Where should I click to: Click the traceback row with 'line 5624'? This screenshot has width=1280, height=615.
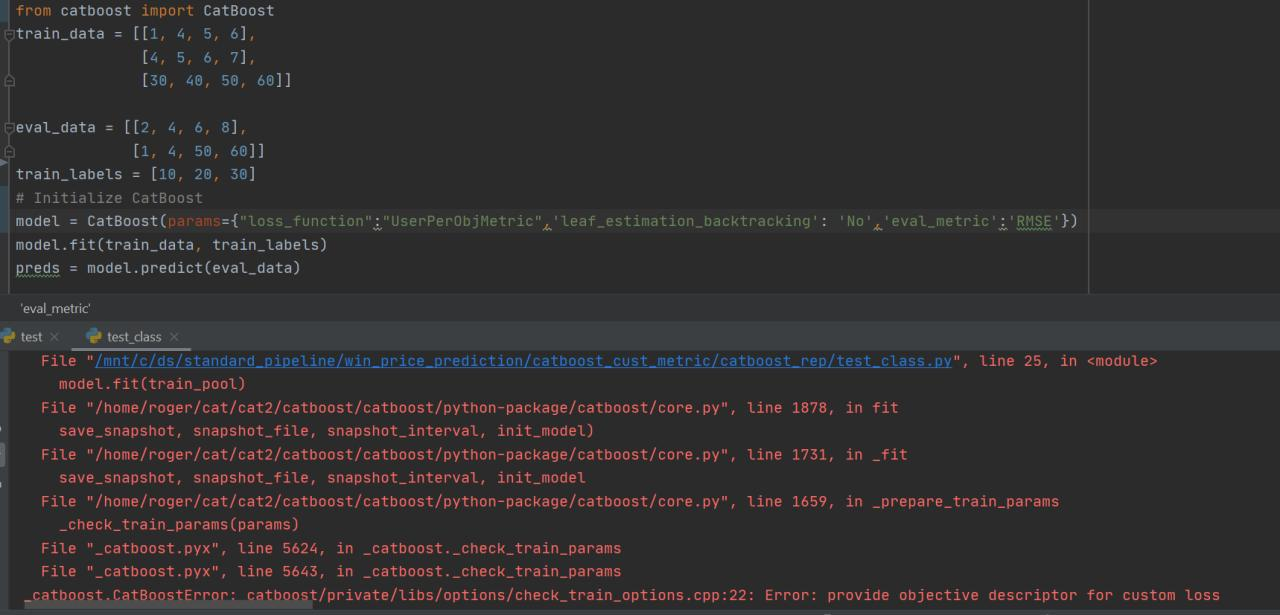331,549
